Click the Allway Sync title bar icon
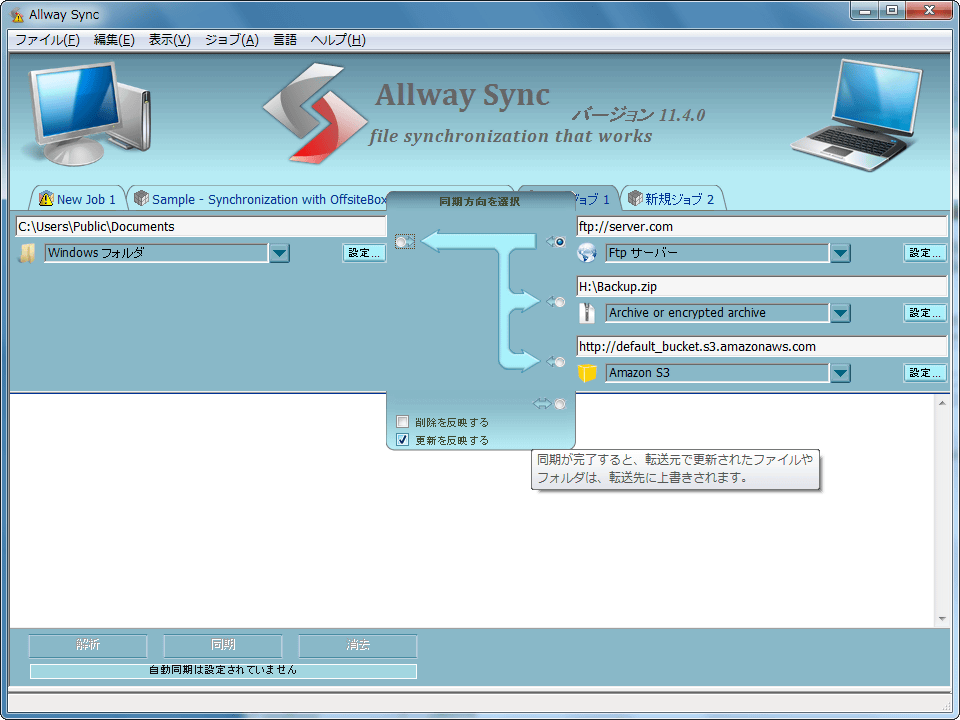Image resolution: width=960 pixels, height=720 pixels. 18,14
